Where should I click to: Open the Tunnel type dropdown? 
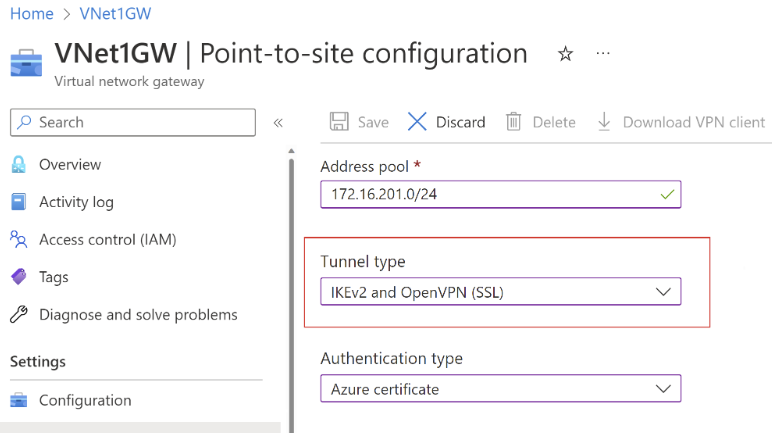tap(501, 292)
